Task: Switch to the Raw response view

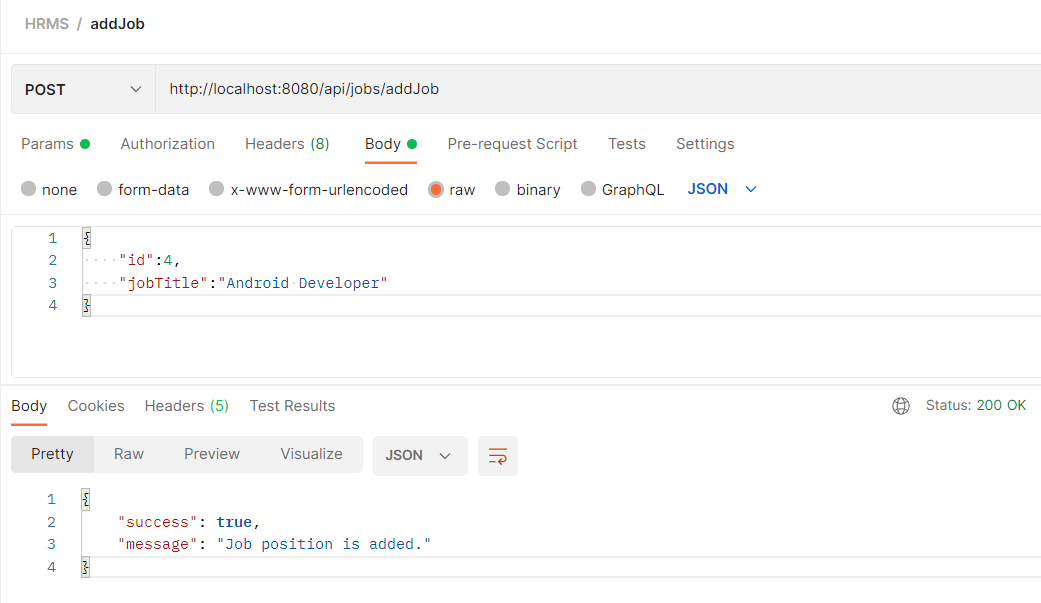Action: click(x=128, y=453)
